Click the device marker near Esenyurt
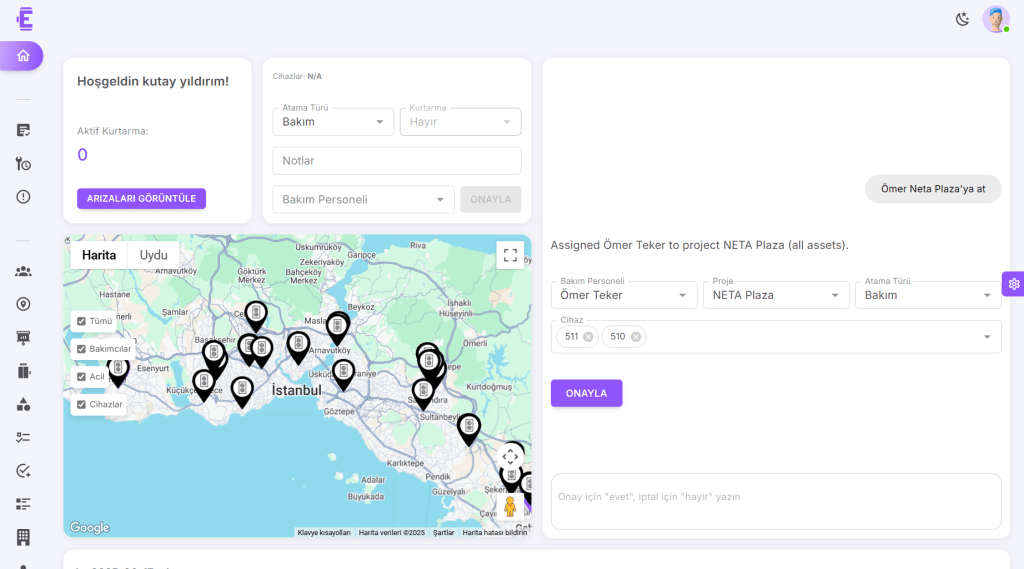1024x569 pixels. pos(118,372)
